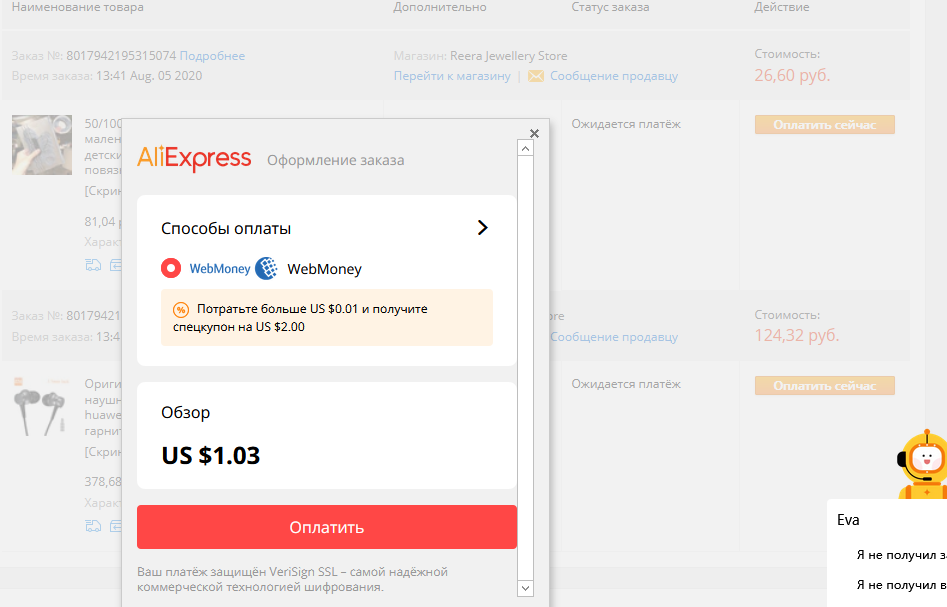Viewport: 947px width, 607px height.
Task: Close the AliExpress payment dialog
Action: 534,133
